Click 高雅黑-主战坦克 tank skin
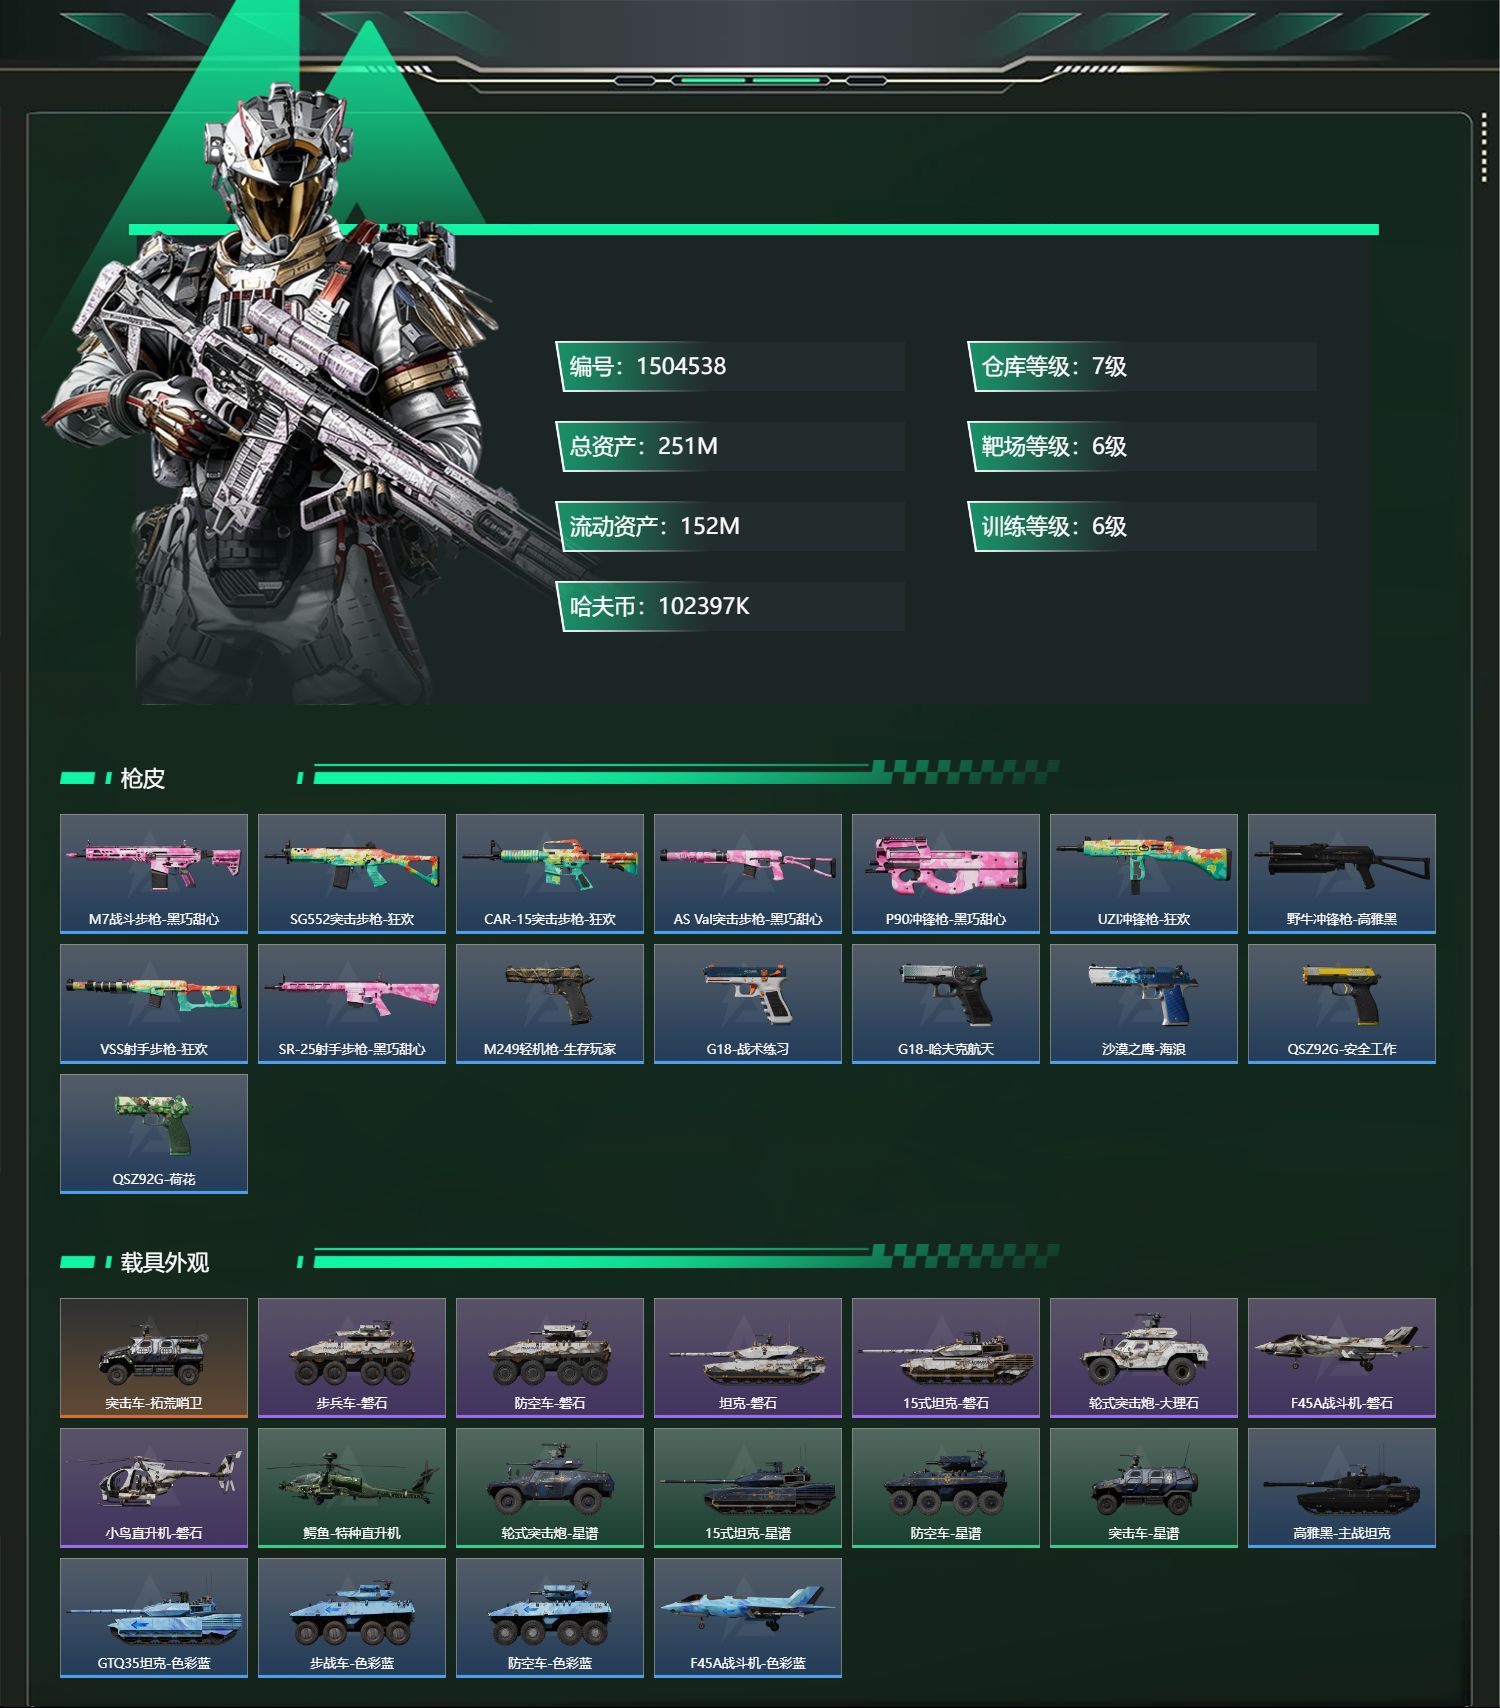1500x1708 pixels. click(x=1342, y=1488)
